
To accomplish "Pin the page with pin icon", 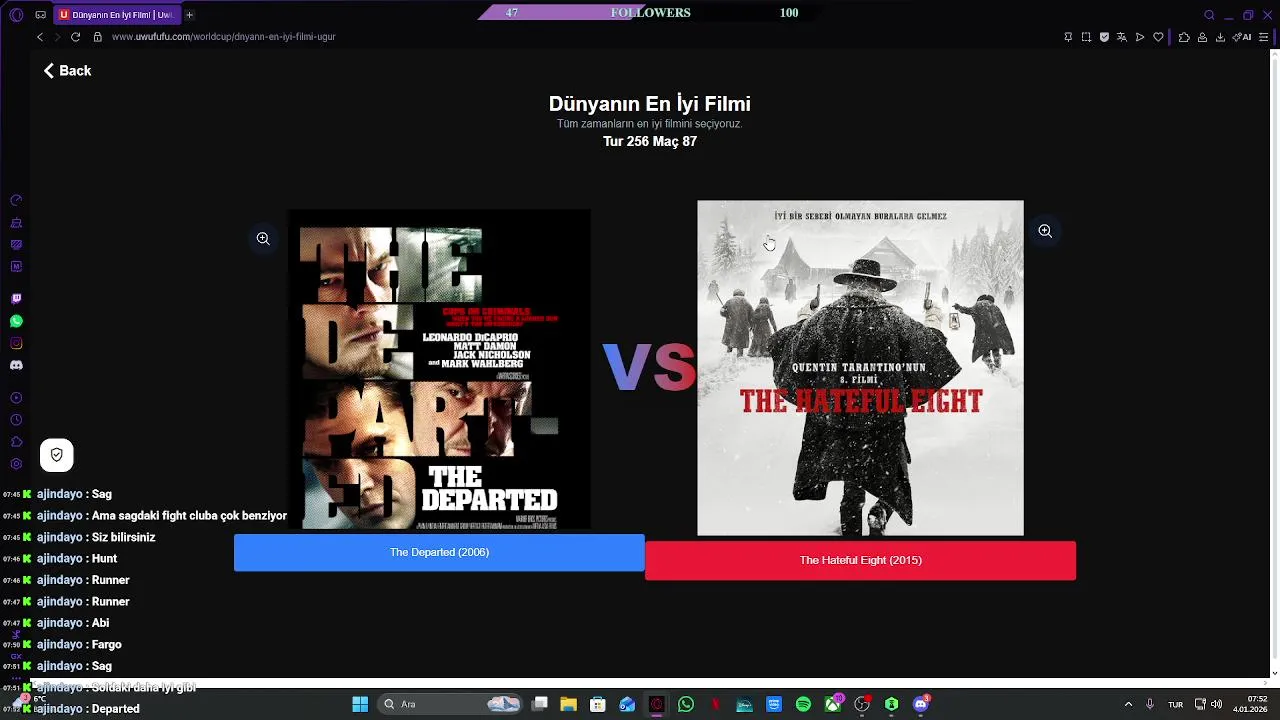I will pos(1068,37).
